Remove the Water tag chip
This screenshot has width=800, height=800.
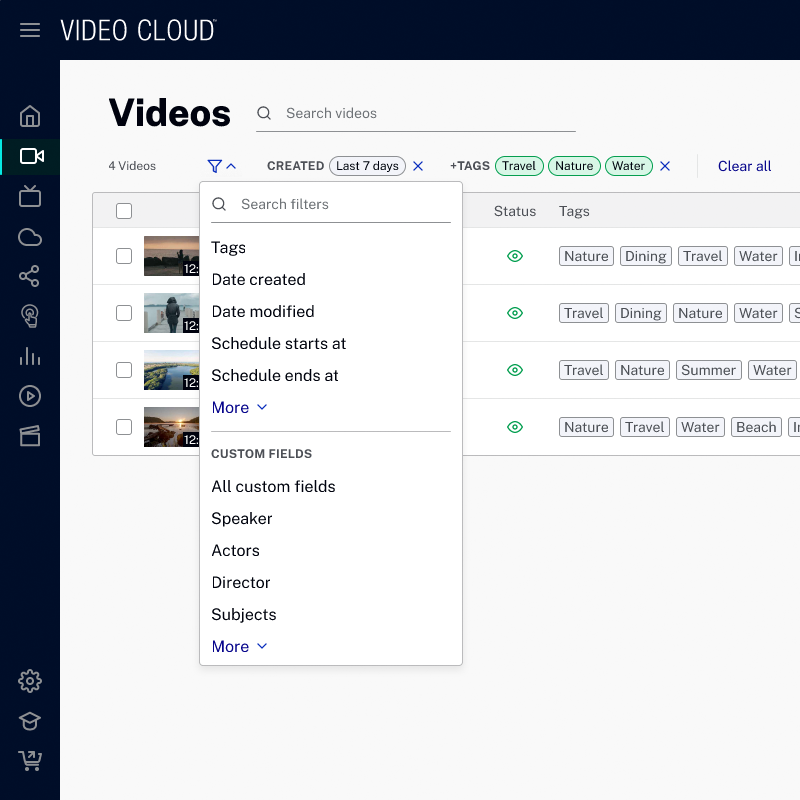(x=629, y=166)
